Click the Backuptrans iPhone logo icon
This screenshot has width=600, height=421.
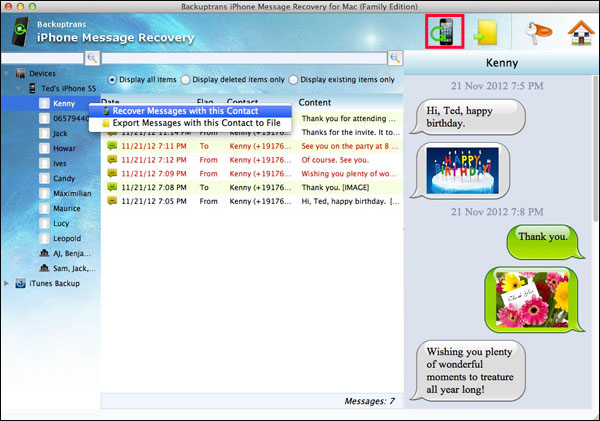coord(21,32)
